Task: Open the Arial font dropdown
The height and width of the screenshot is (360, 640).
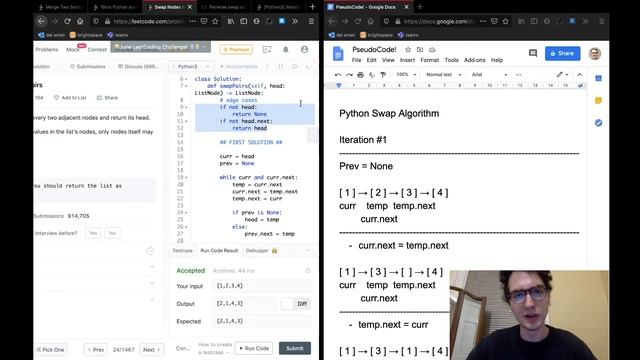Action: click(x=489, y=75)
